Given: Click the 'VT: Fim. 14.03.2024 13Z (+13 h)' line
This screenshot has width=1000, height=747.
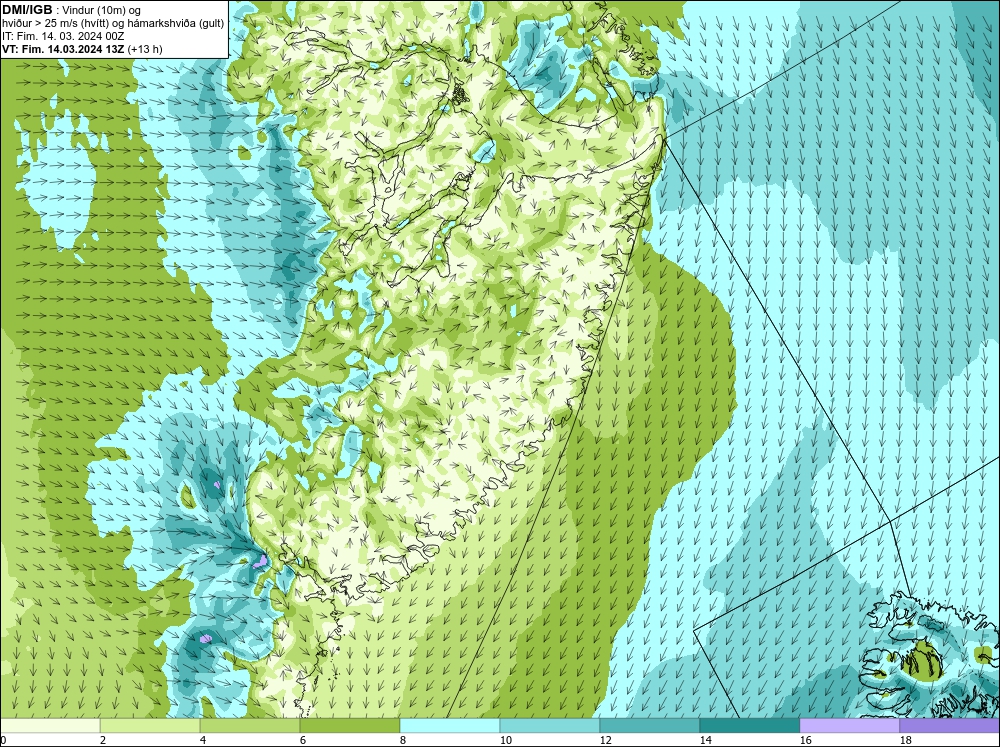Looking at the screenshot, I should (x=82, y=49).
